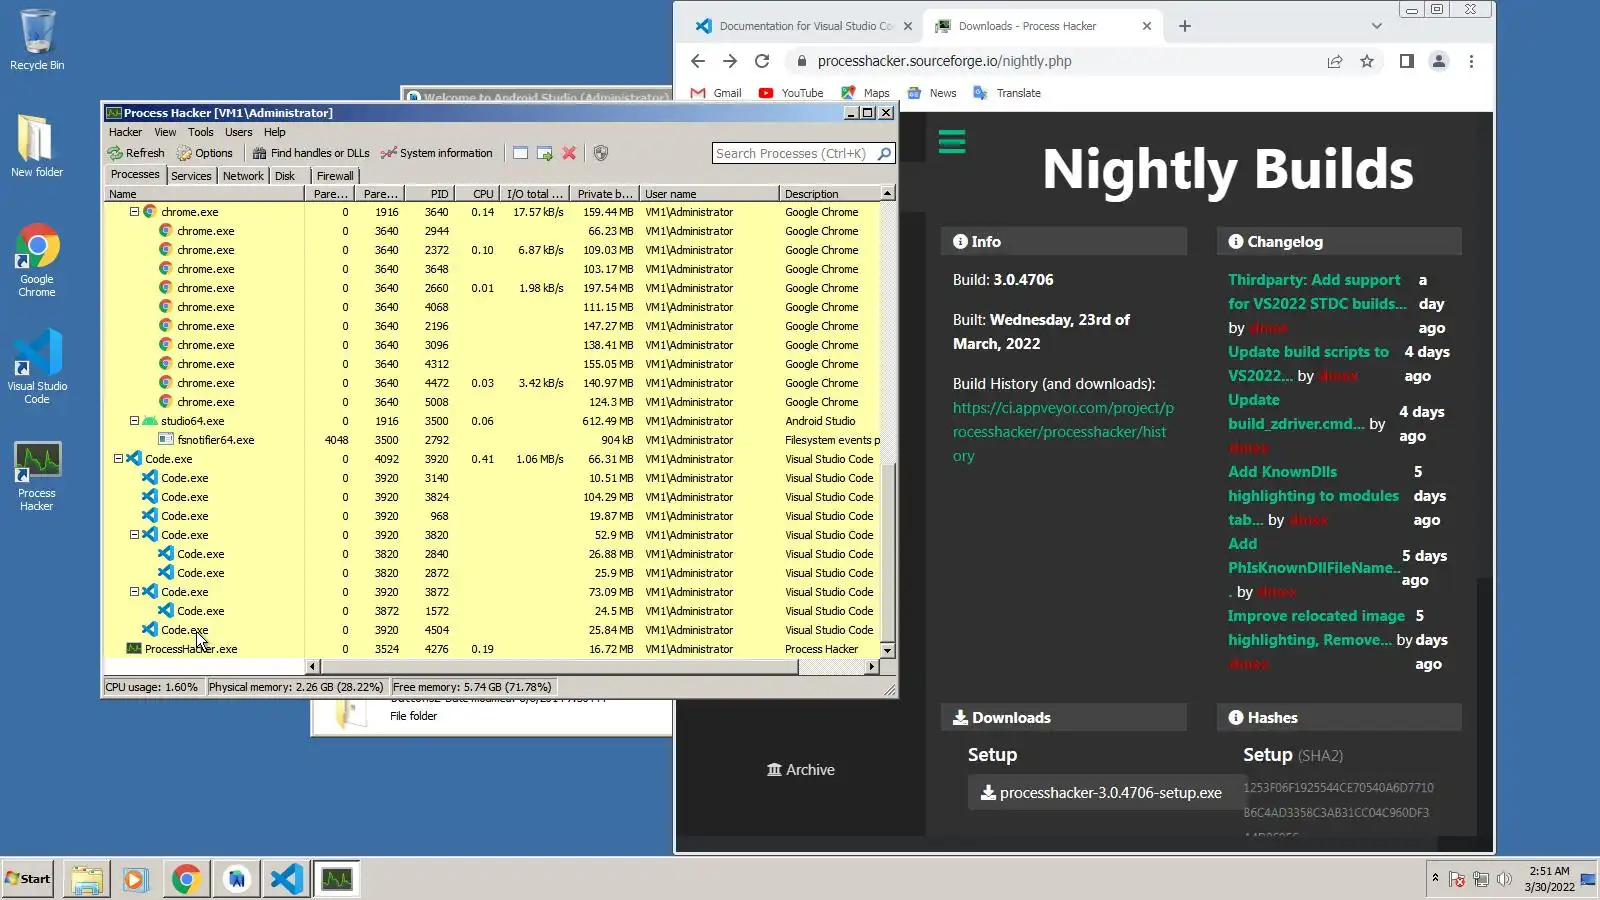The width and height of the screenshot is (1600, 900).
Task: Click the File Explorer taskbar icon
Action: tap(87, 879)
